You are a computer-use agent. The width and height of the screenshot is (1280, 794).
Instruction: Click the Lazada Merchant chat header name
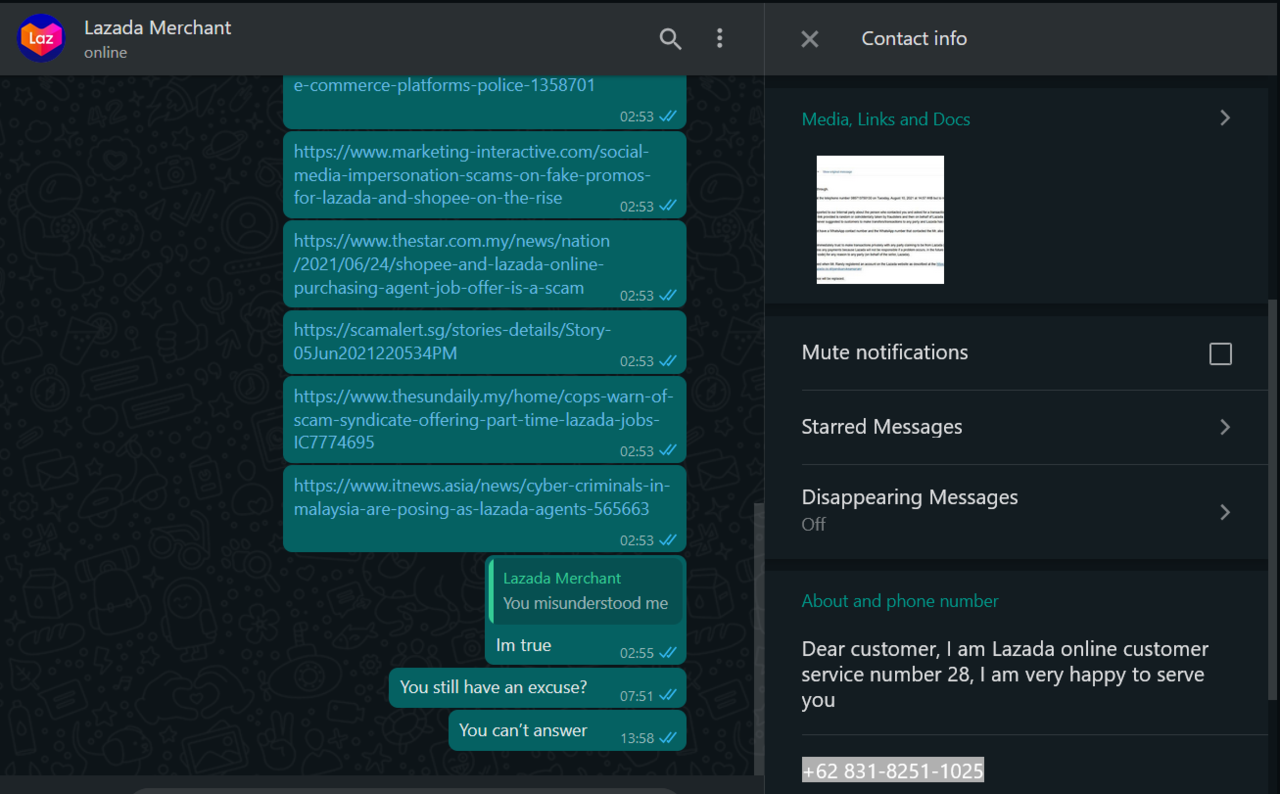point(158,28)
